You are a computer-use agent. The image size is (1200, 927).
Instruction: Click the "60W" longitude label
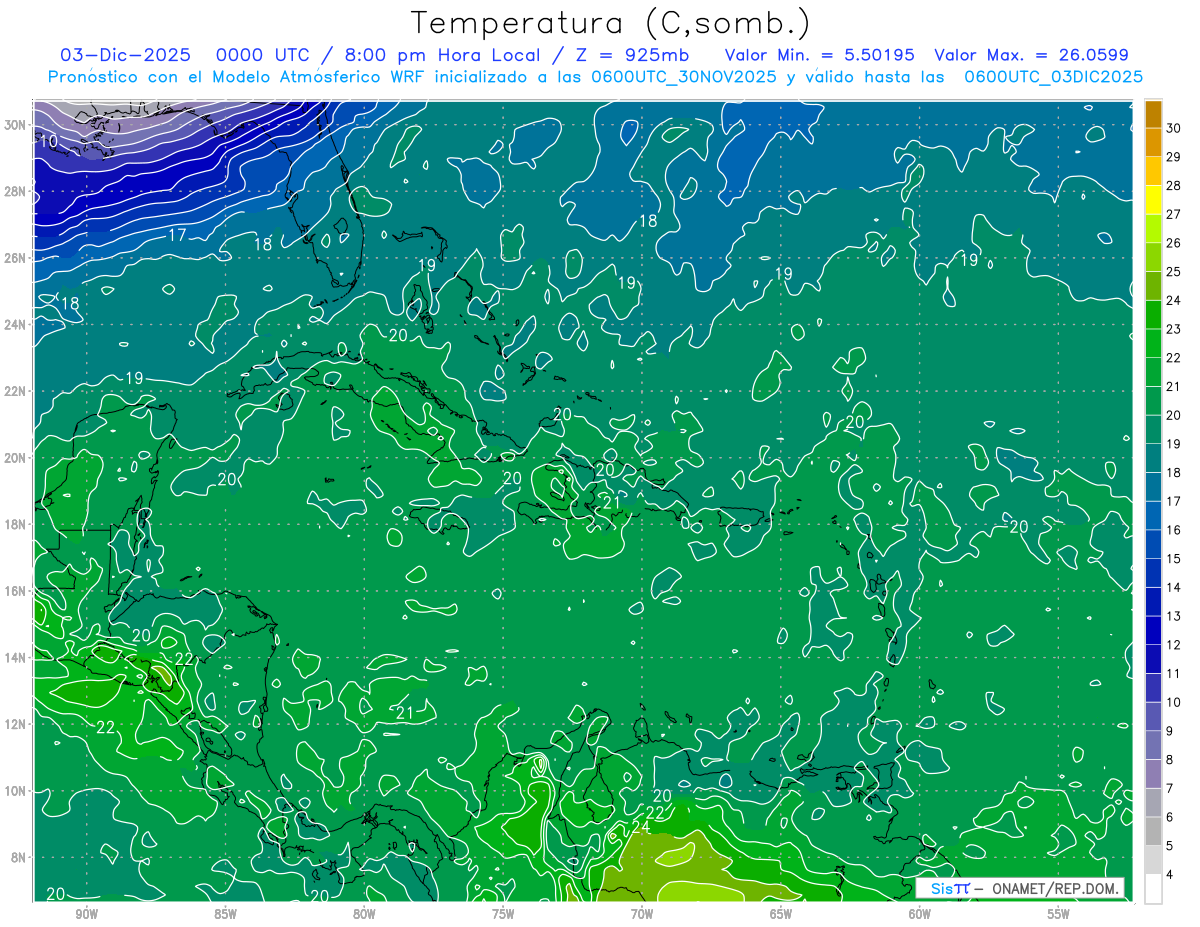pos(920,914)
